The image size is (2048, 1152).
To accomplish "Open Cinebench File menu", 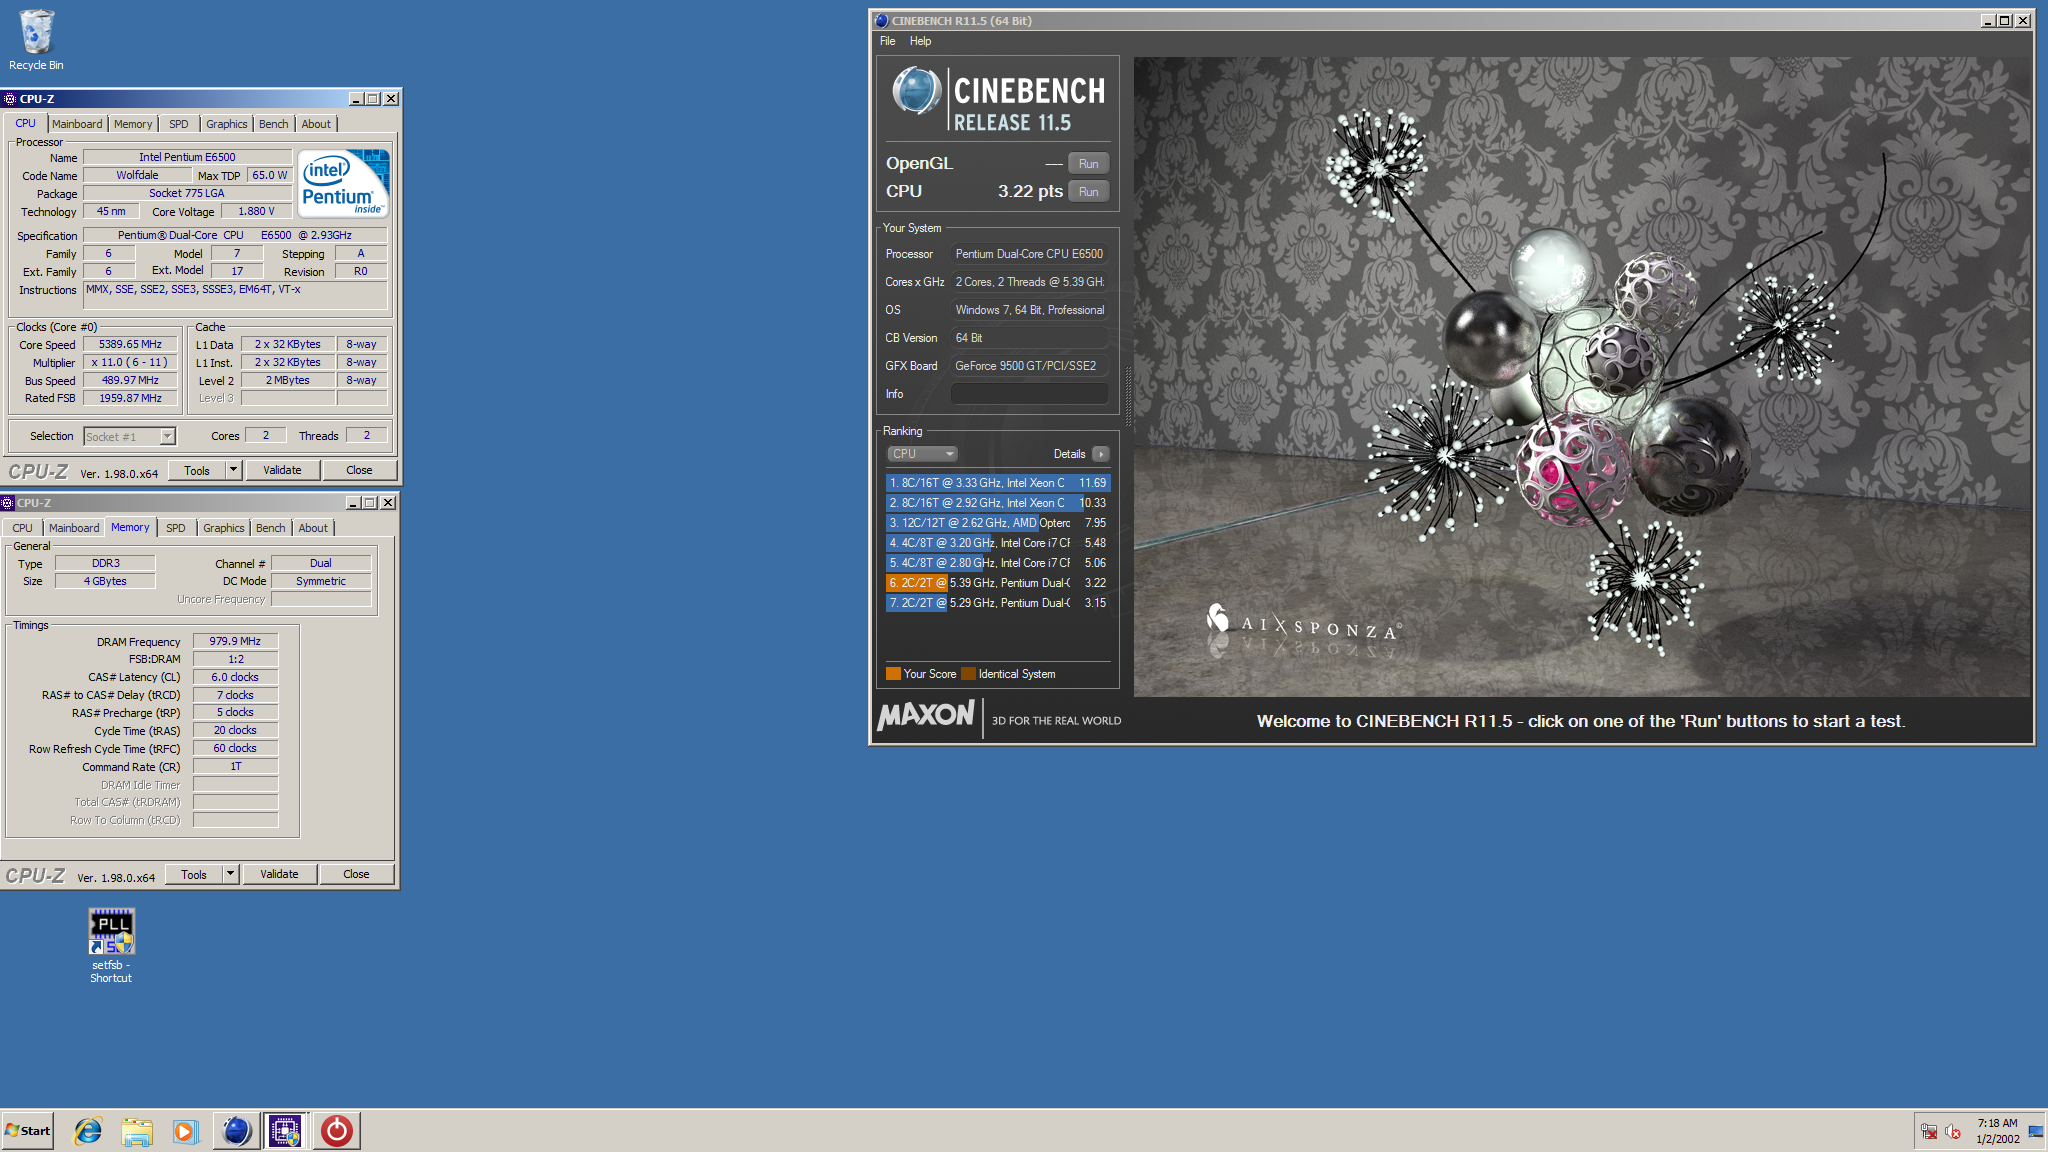I will 887,41.
